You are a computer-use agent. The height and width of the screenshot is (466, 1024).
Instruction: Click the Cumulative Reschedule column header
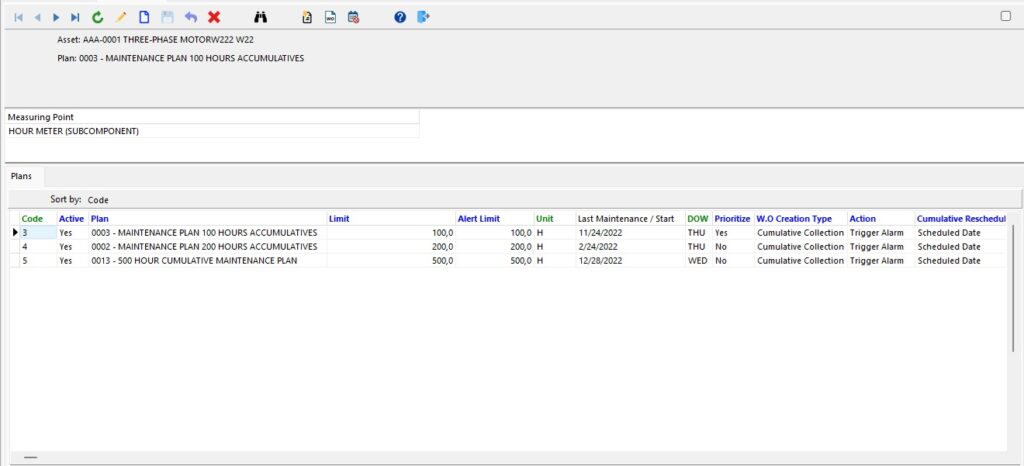[961, 219]
